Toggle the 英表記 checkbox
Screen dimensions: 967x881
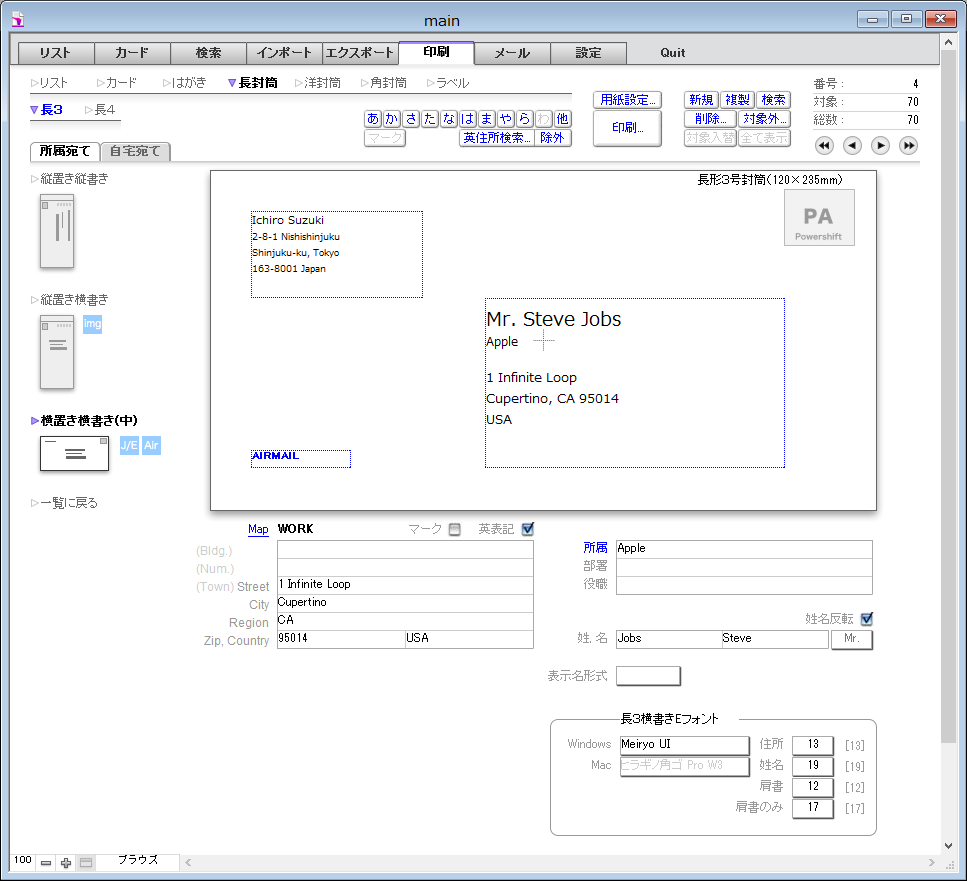pyautogui.click(x=528, y=529)
